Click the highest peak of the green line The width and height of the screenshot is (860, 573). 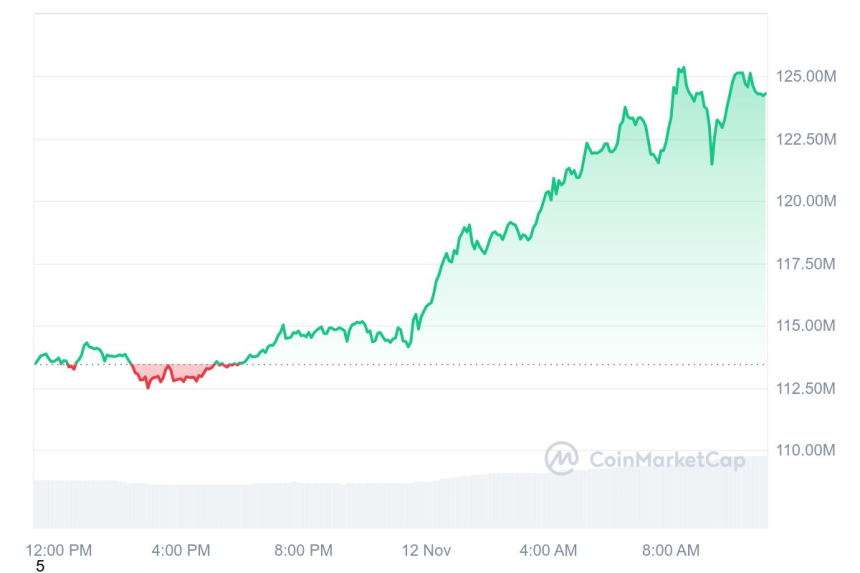(683, 68)
